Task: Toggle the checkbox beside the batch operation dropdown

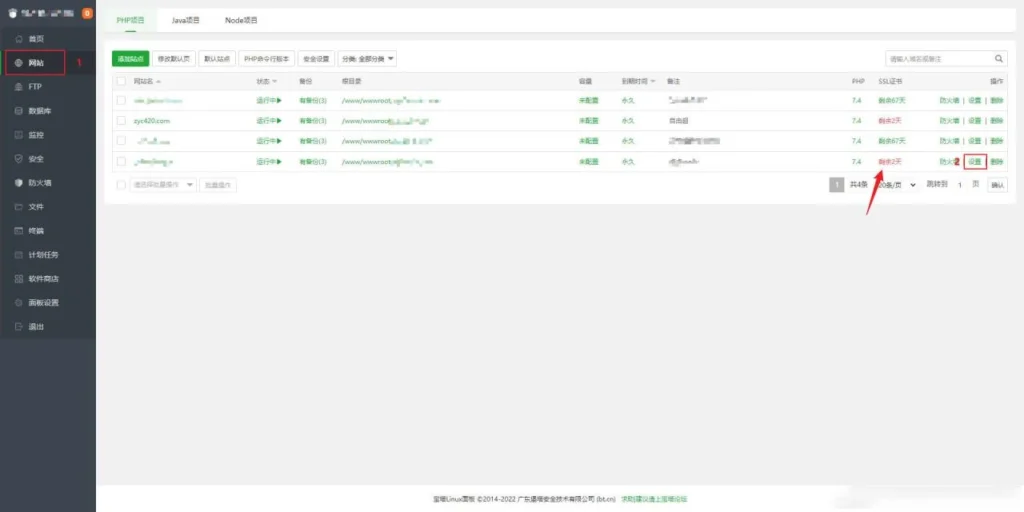Action: tap(121, 185)
